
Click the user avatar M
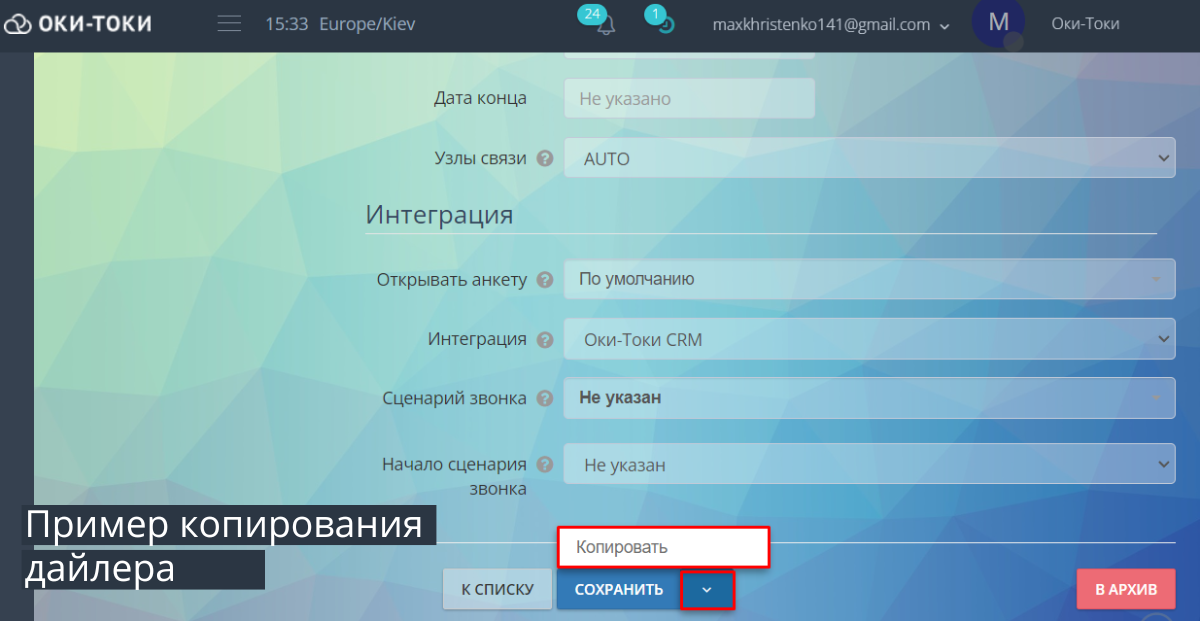tap(998, 24)
